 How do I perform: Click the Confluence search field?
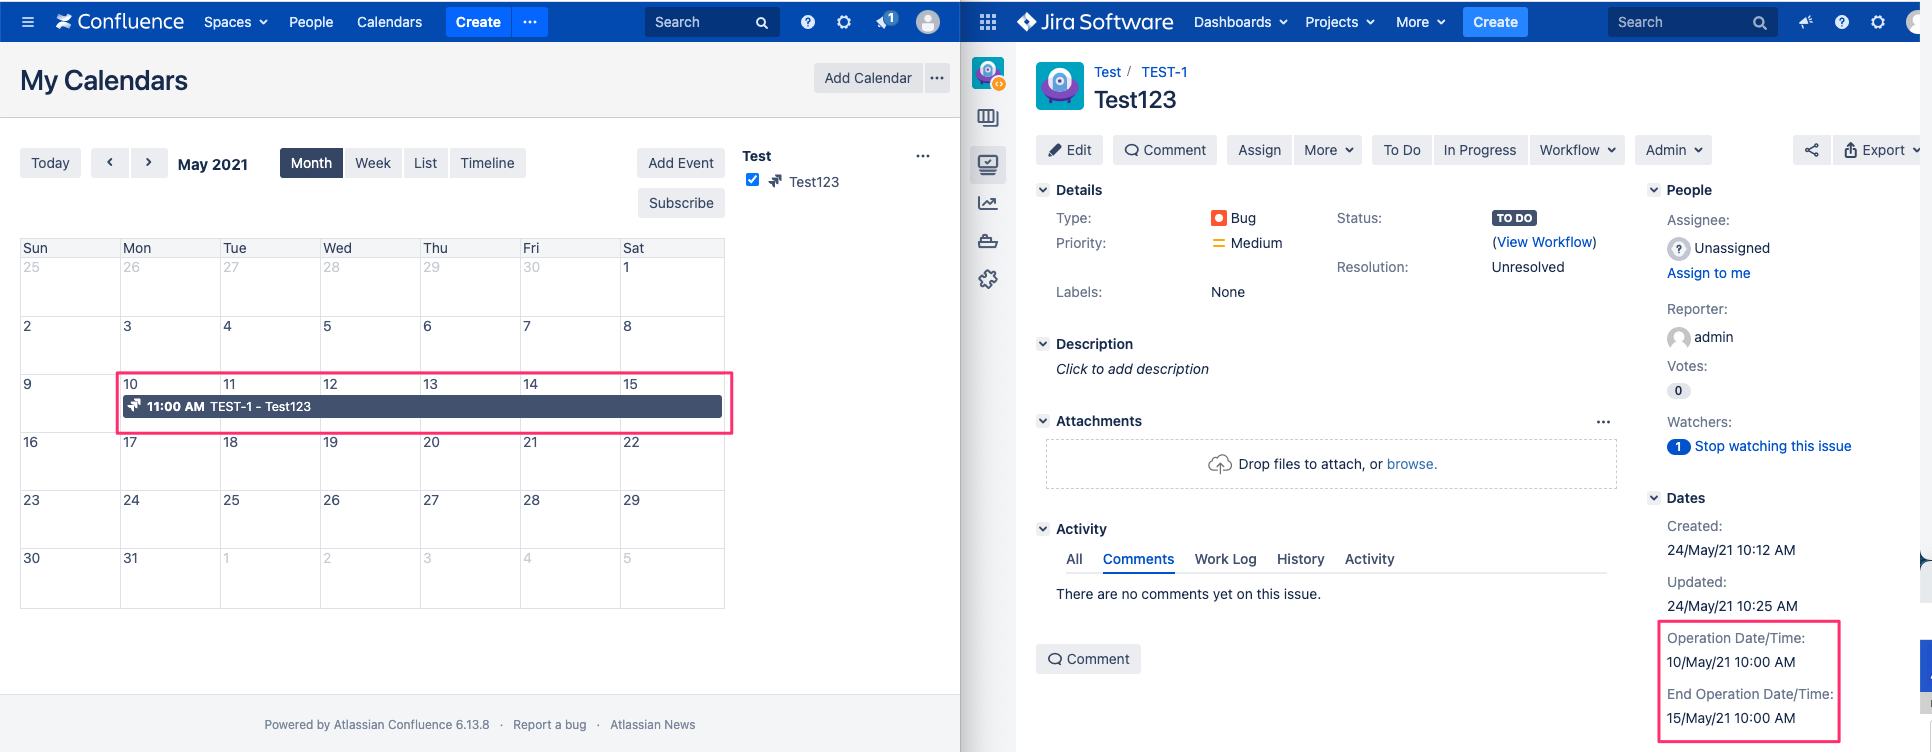(x=712, y=22)
